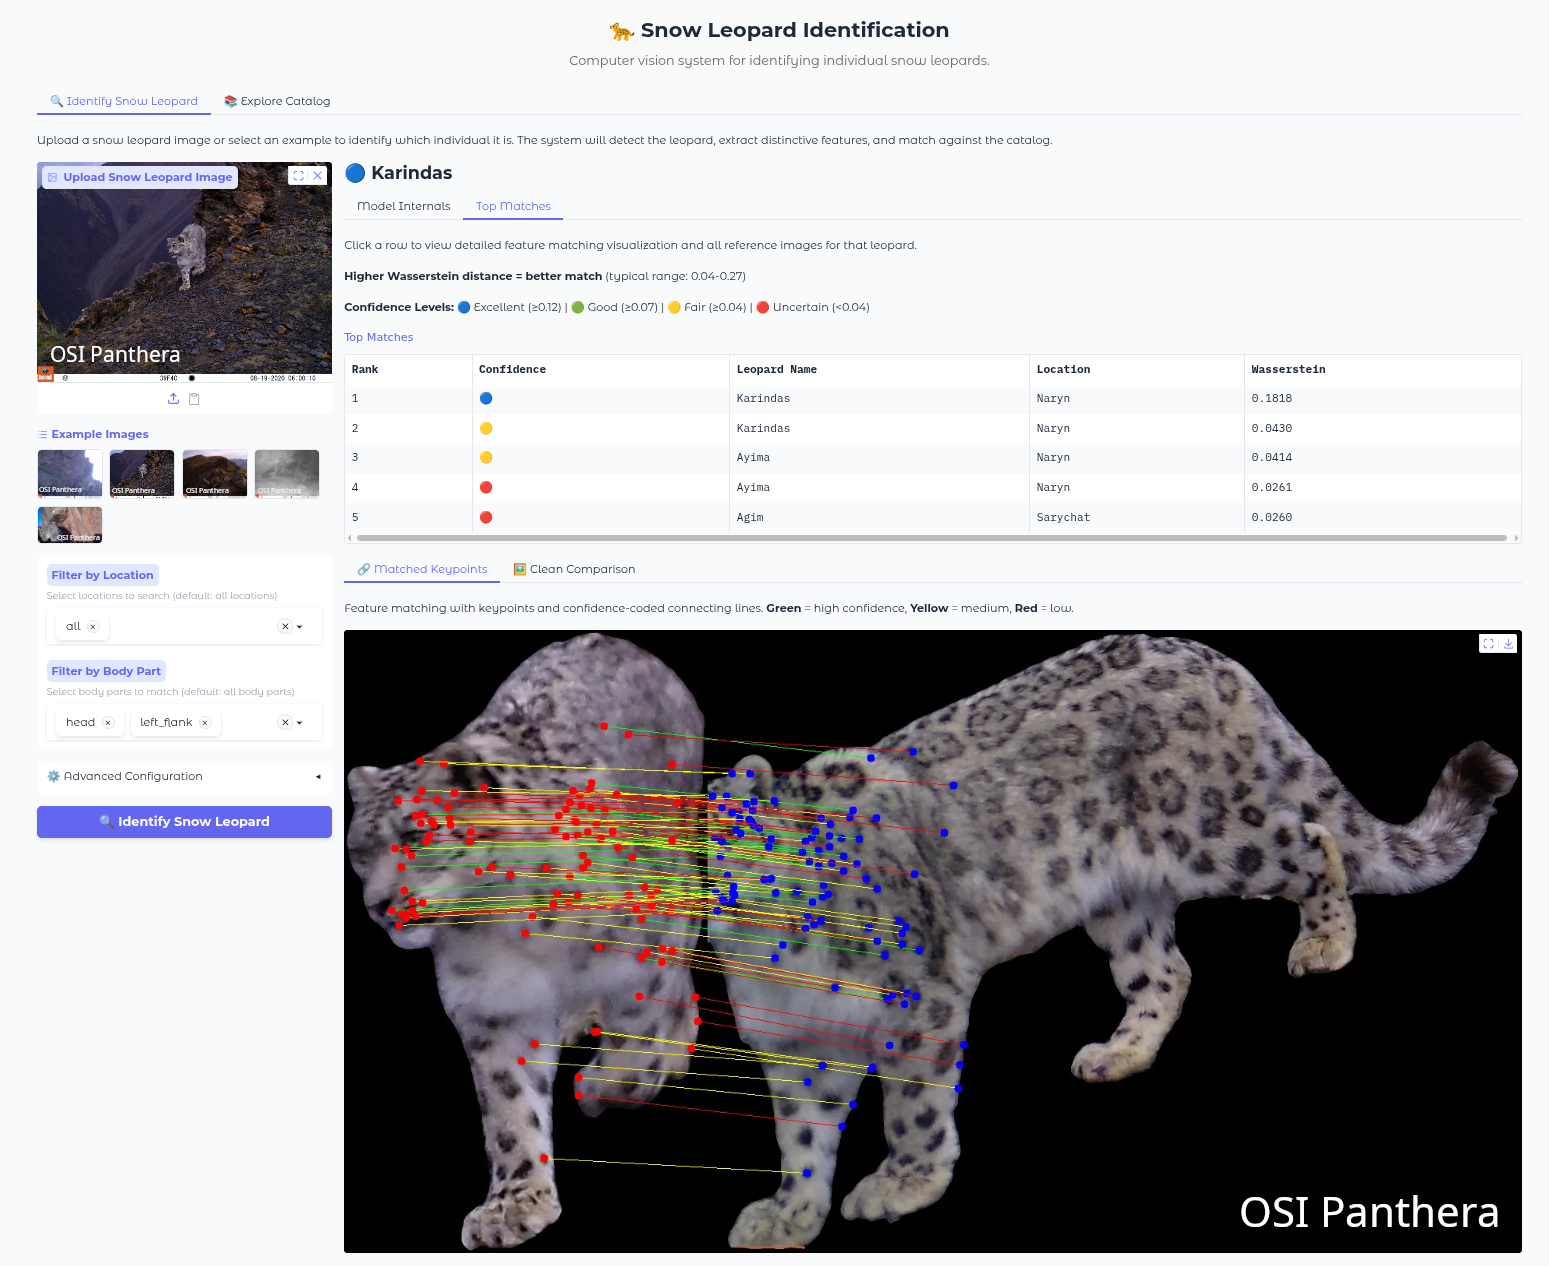This screenshot has width=1549, height=1266.
Task: Click the copy-to-clipboard icon under the uploaded image
Action: (195, 398)
